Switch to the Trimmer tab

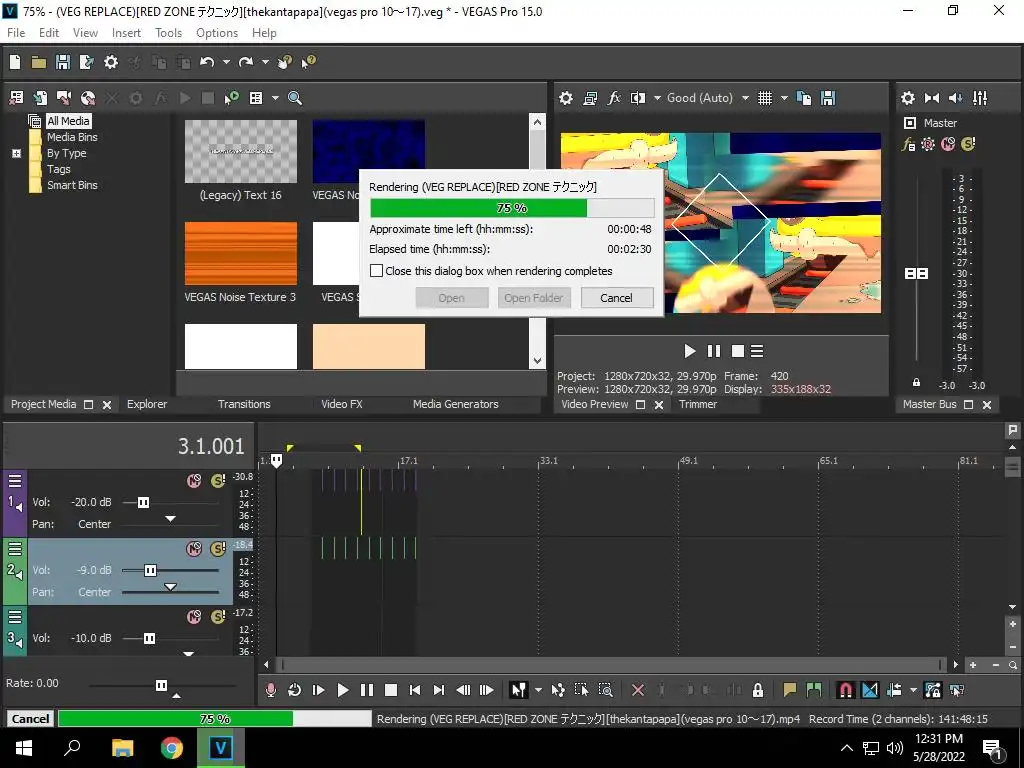(x=697, y=404)
